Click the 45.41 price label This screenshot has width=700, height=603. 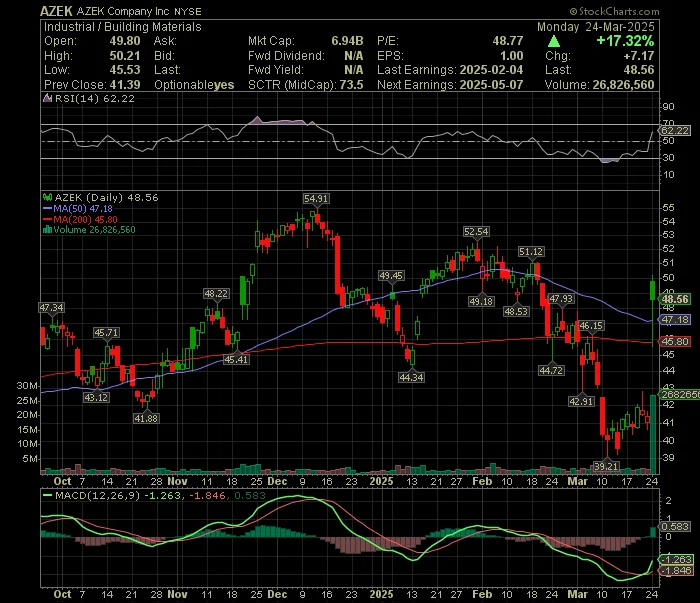(x=236, y=359)
